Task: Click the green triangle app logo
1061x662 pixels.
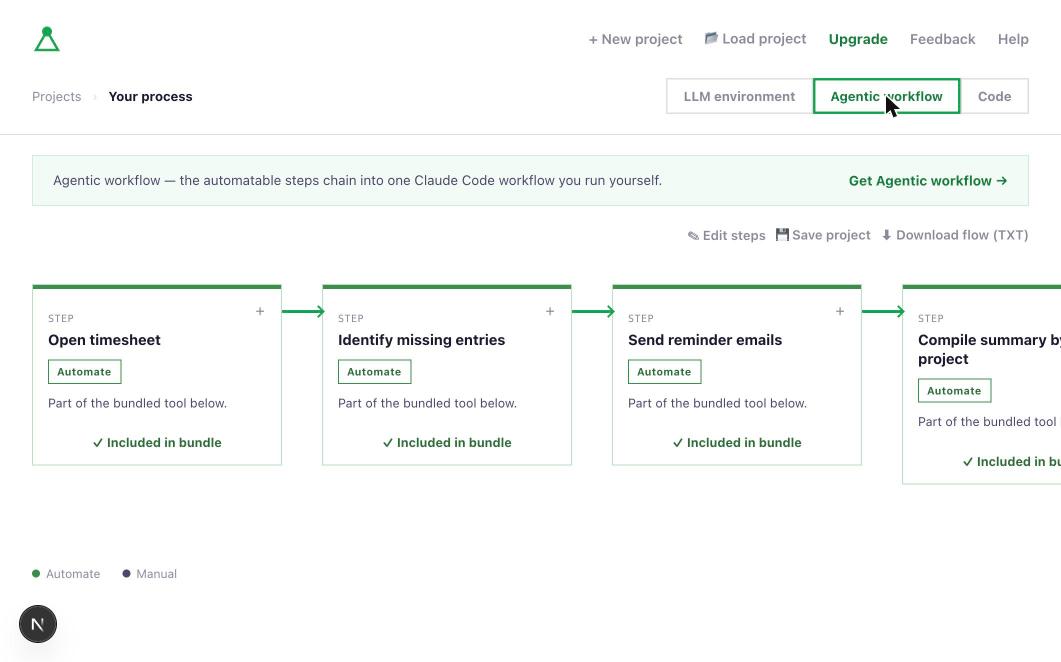Action: click(47, 39)
